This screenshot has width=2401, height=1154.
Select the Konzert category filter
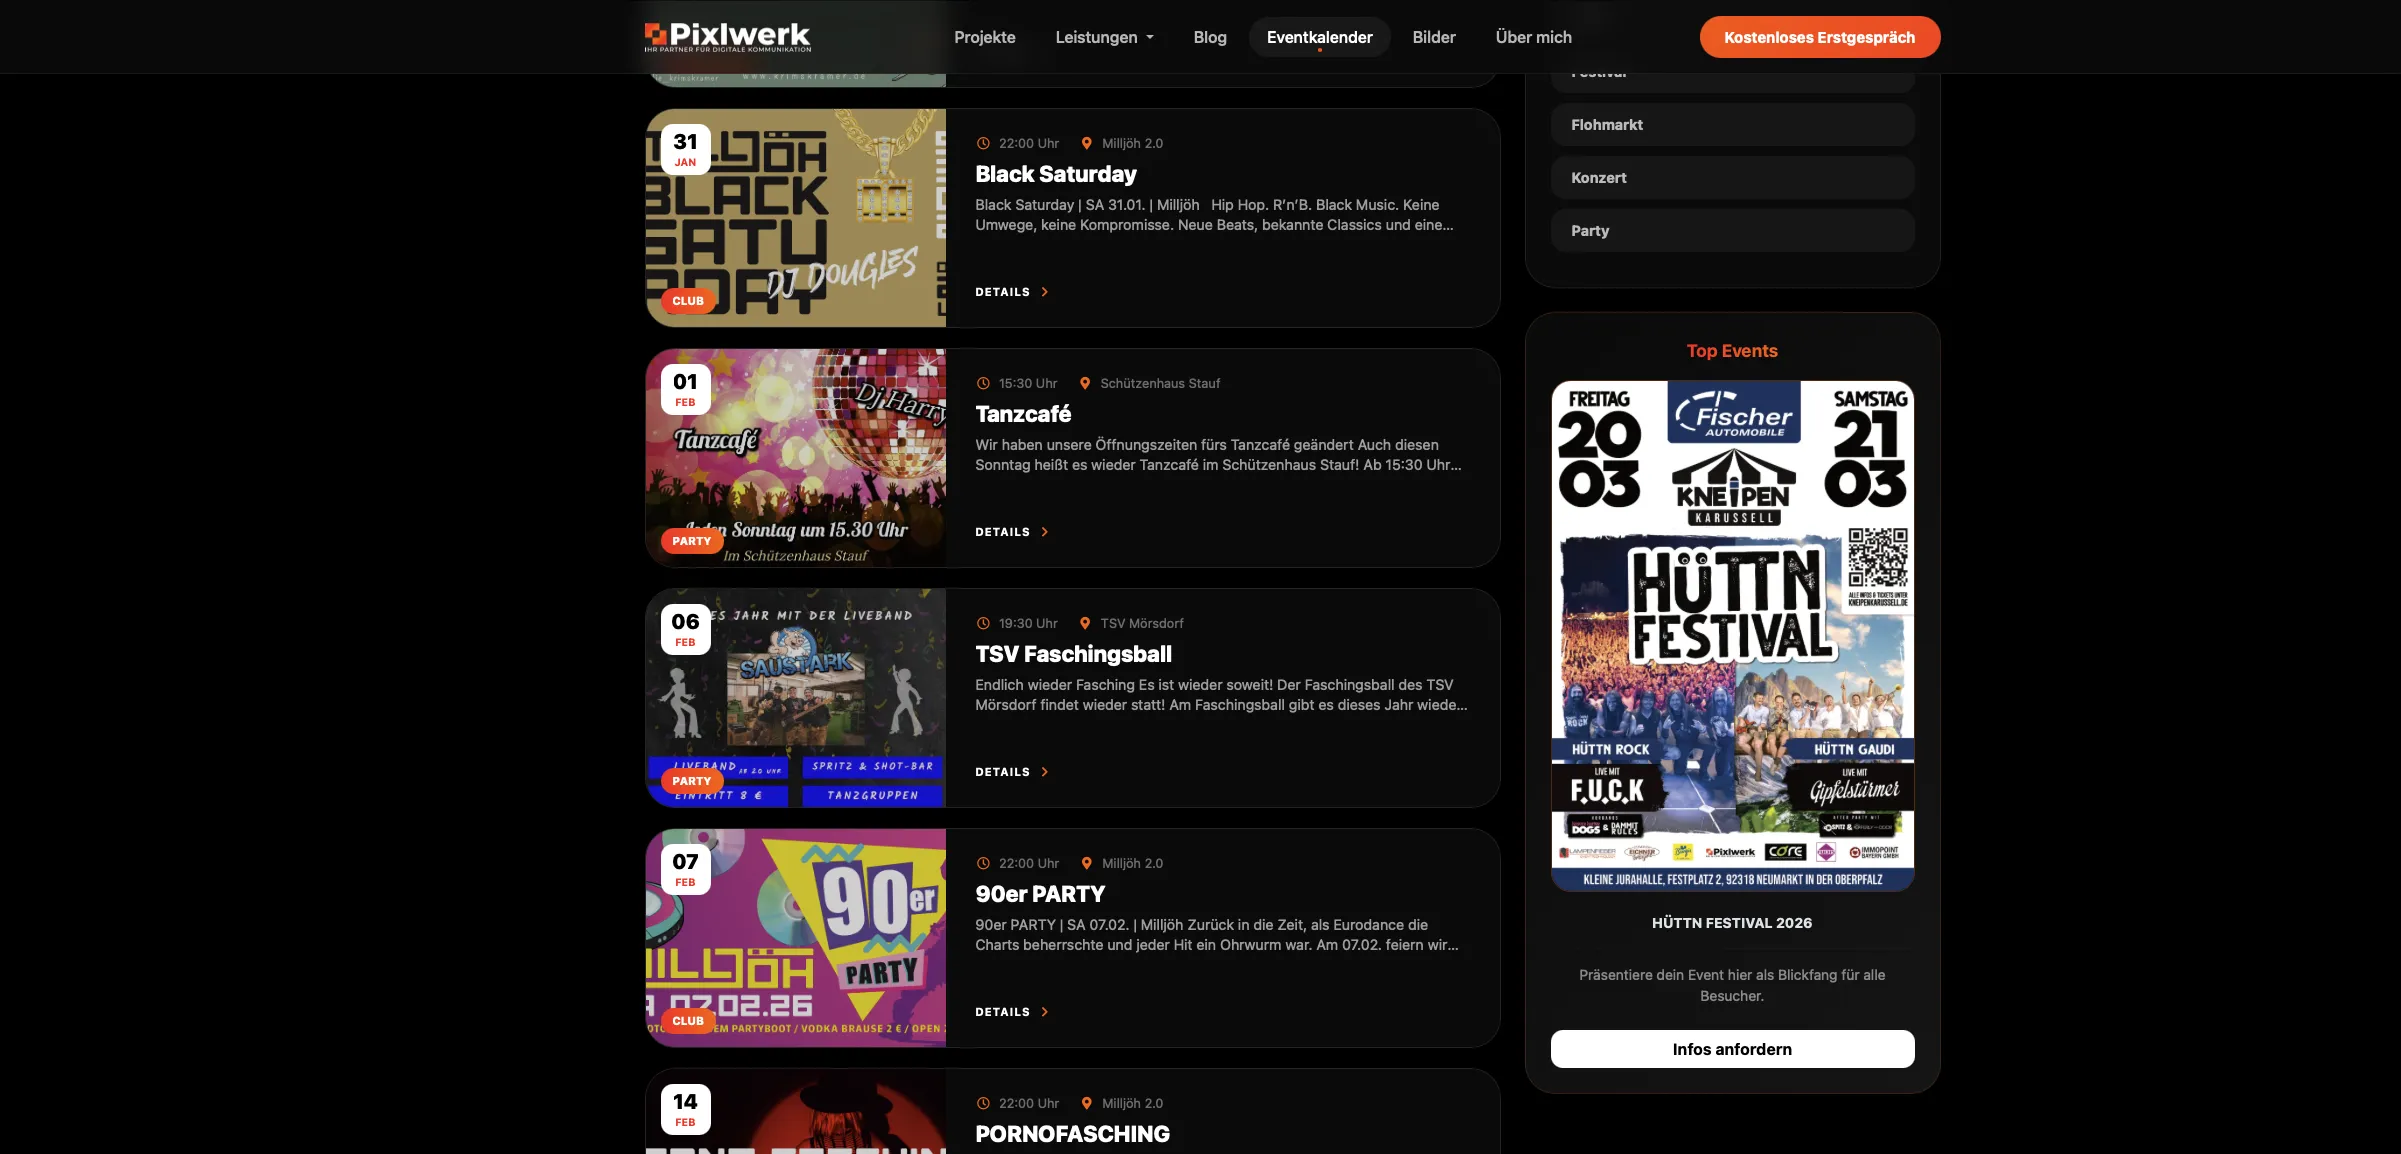point(1732,178)
